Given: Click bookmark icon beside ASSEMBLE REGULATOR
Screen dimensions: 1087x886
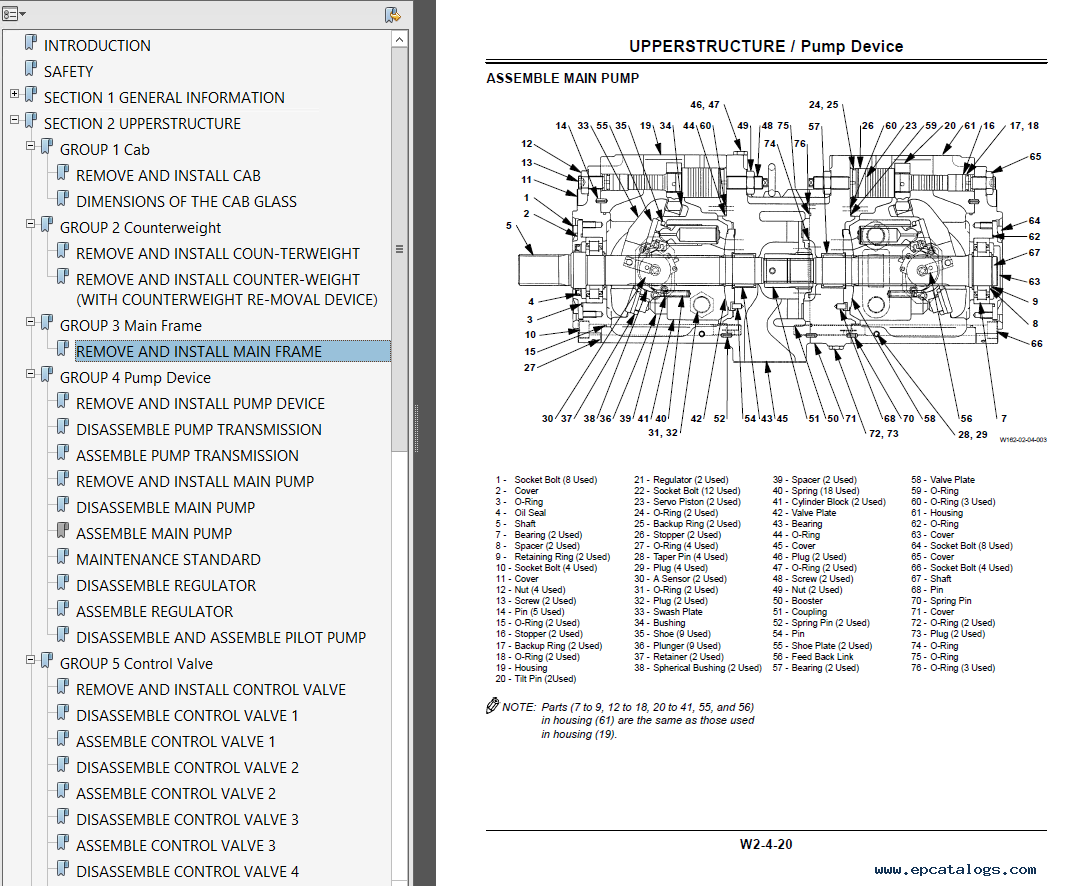Looking at the screenshot, I should [x=62, y=609].
